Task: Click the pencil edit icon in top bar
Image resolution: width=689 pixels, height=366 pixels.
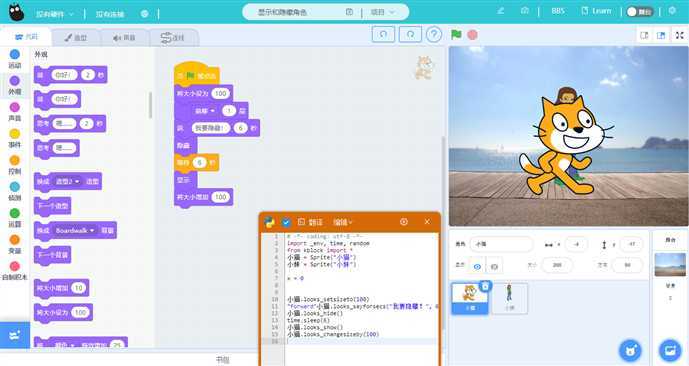Action: pyautogui.click(x=500, y=11)
